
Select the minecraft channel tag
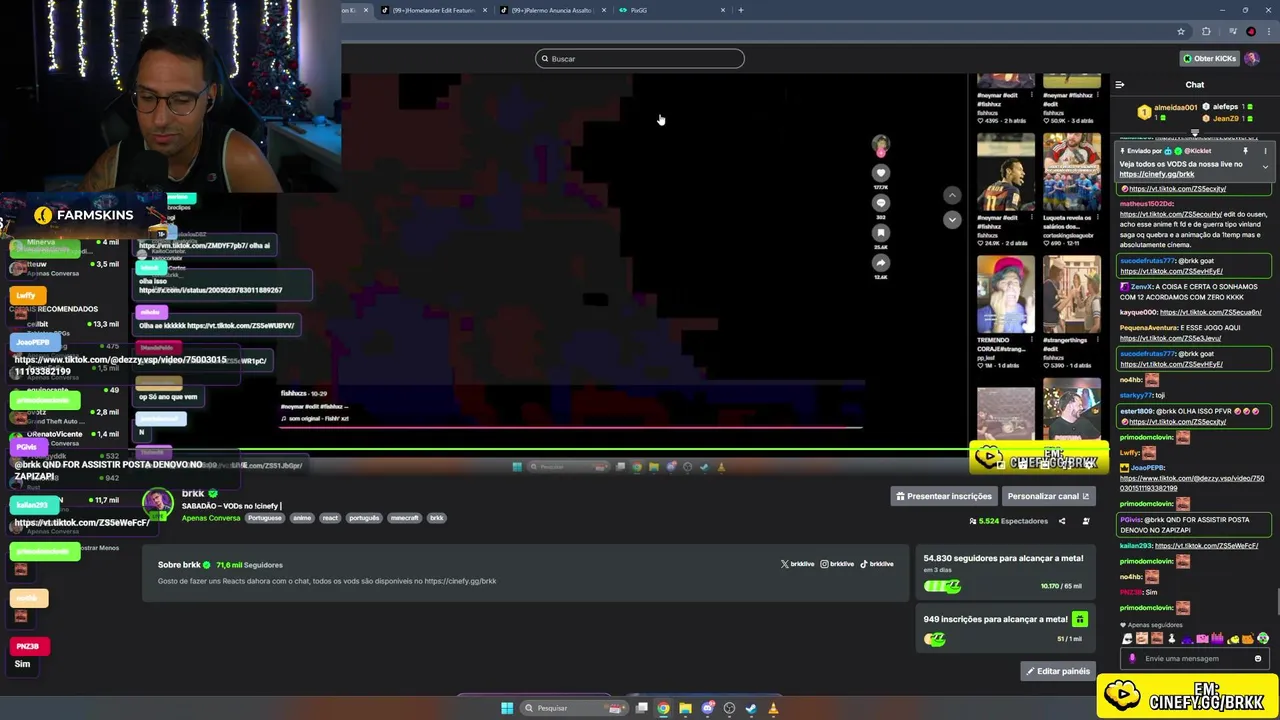point(404,518)
